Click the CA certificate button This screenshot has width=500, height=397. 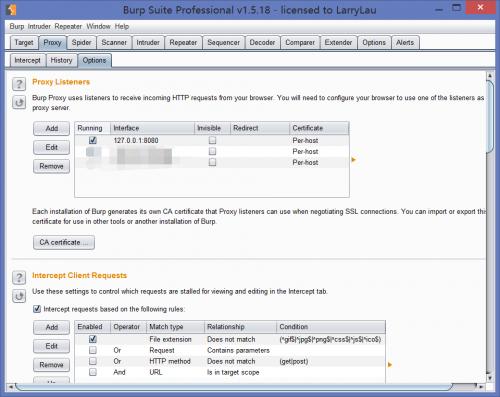coord(64,242)
